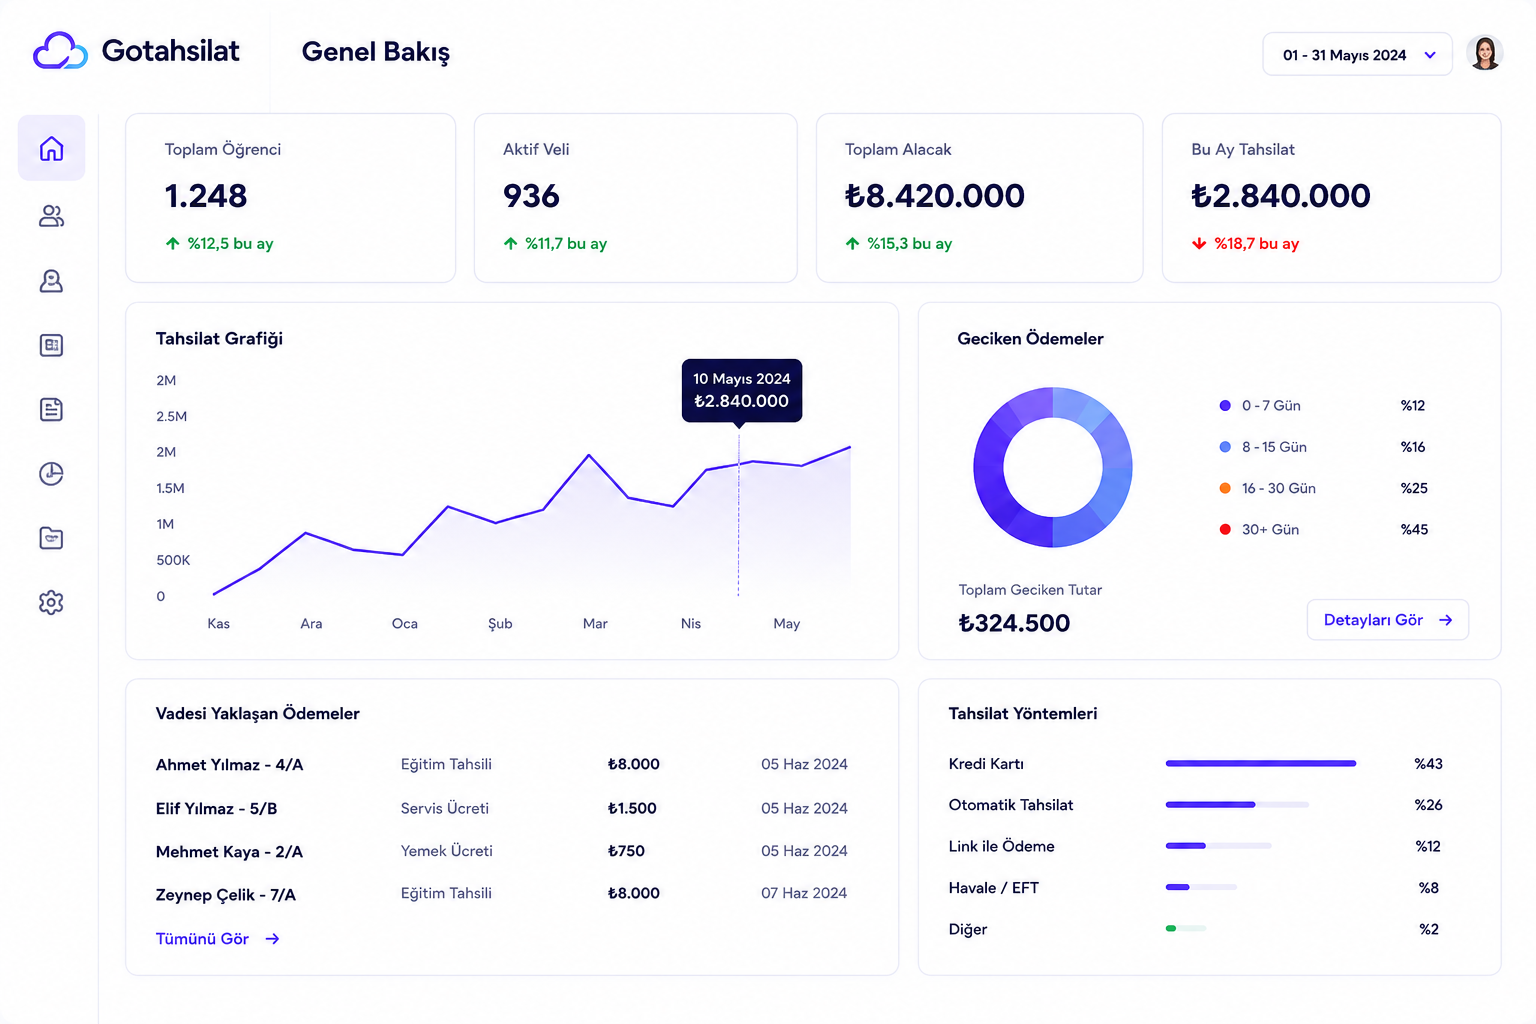Open the news-style panel sidebar icon
Screen dimensions: 1536x1024
coord(51,345)
